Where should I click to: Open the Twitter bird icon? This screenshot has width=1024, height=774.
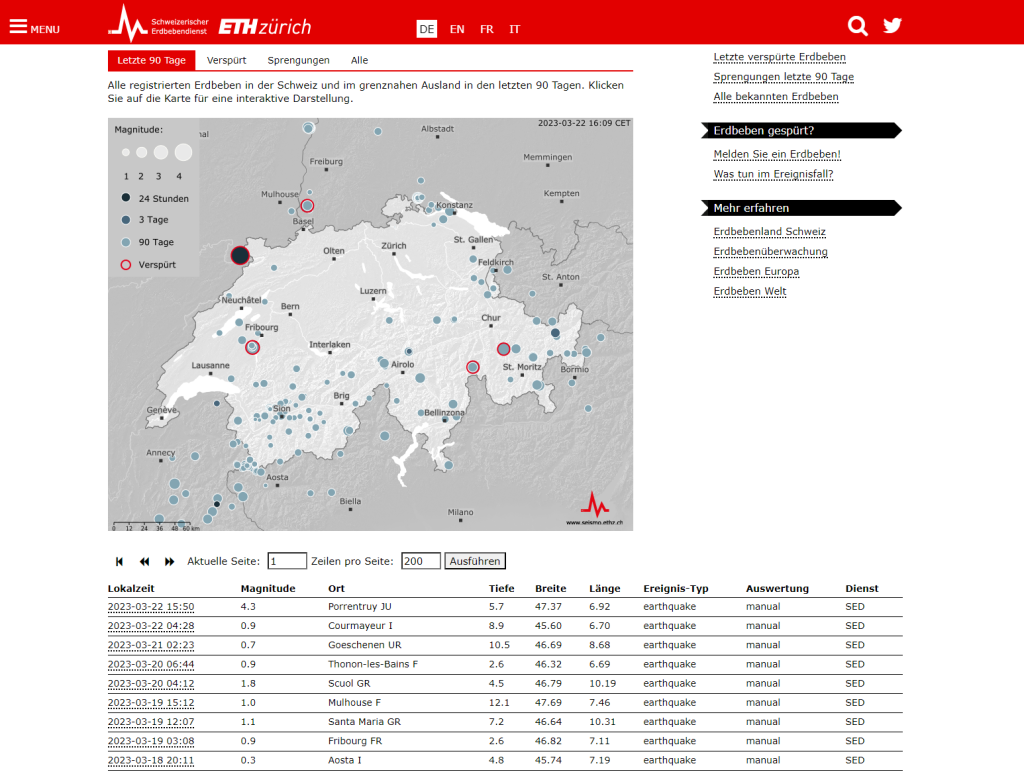[x=892, y=26]
